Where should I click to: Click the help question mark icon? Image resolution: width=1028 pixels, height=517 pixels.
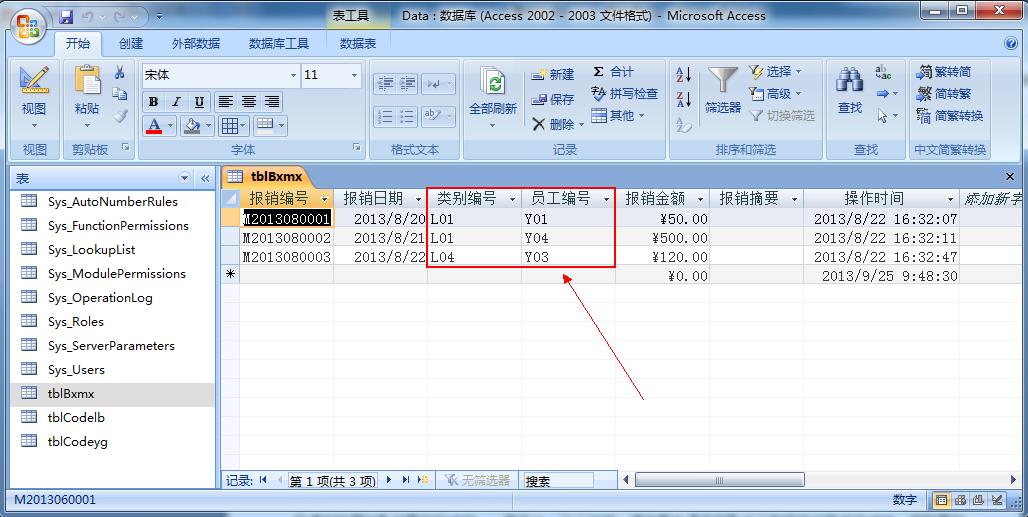tap(1010, 43)
